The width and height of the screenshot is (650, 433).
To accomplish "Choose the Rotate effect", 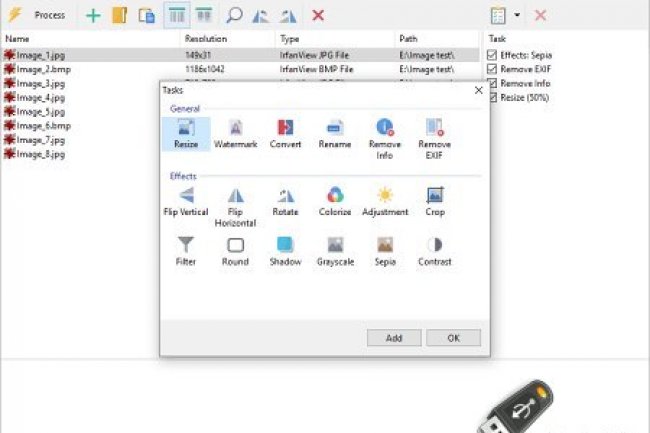I will (x=285, y=202).
